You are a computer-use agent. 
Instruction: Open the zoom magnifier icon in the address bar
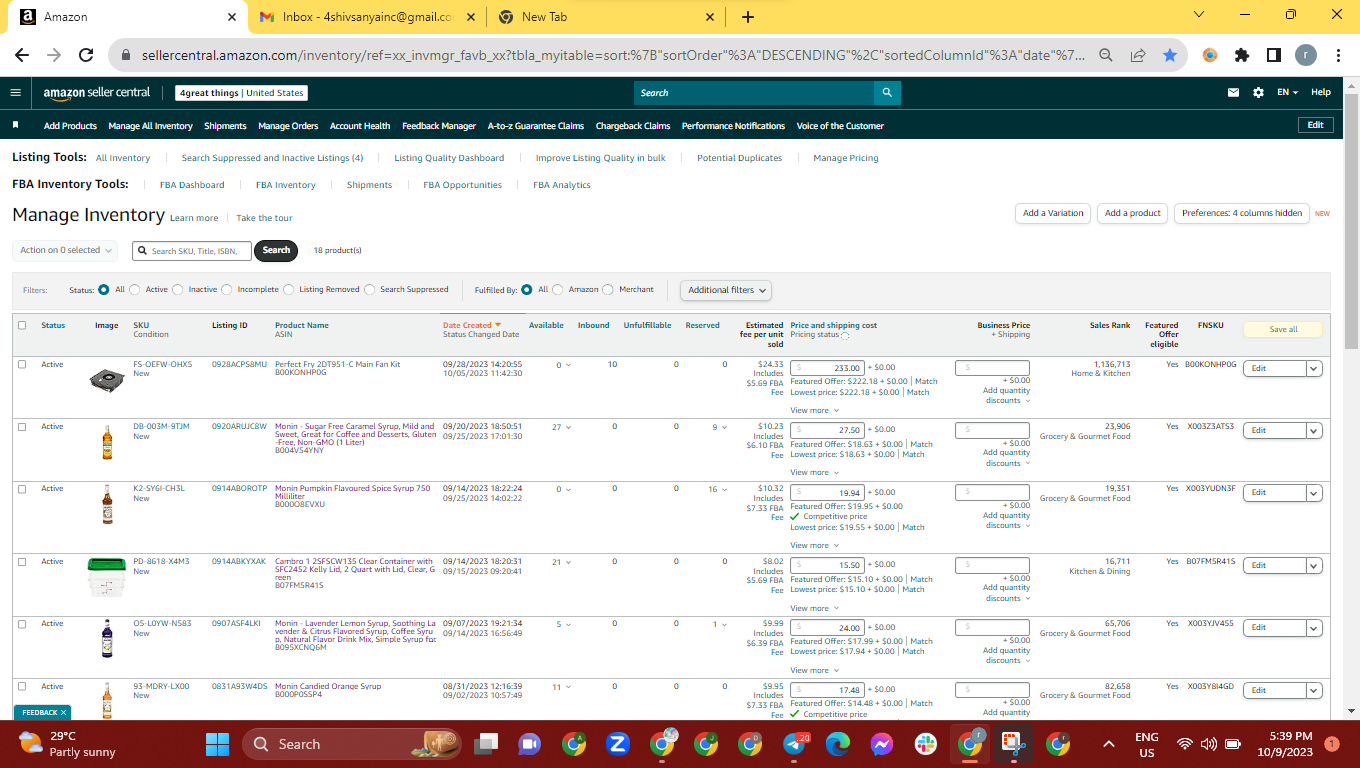point(1106,56)
